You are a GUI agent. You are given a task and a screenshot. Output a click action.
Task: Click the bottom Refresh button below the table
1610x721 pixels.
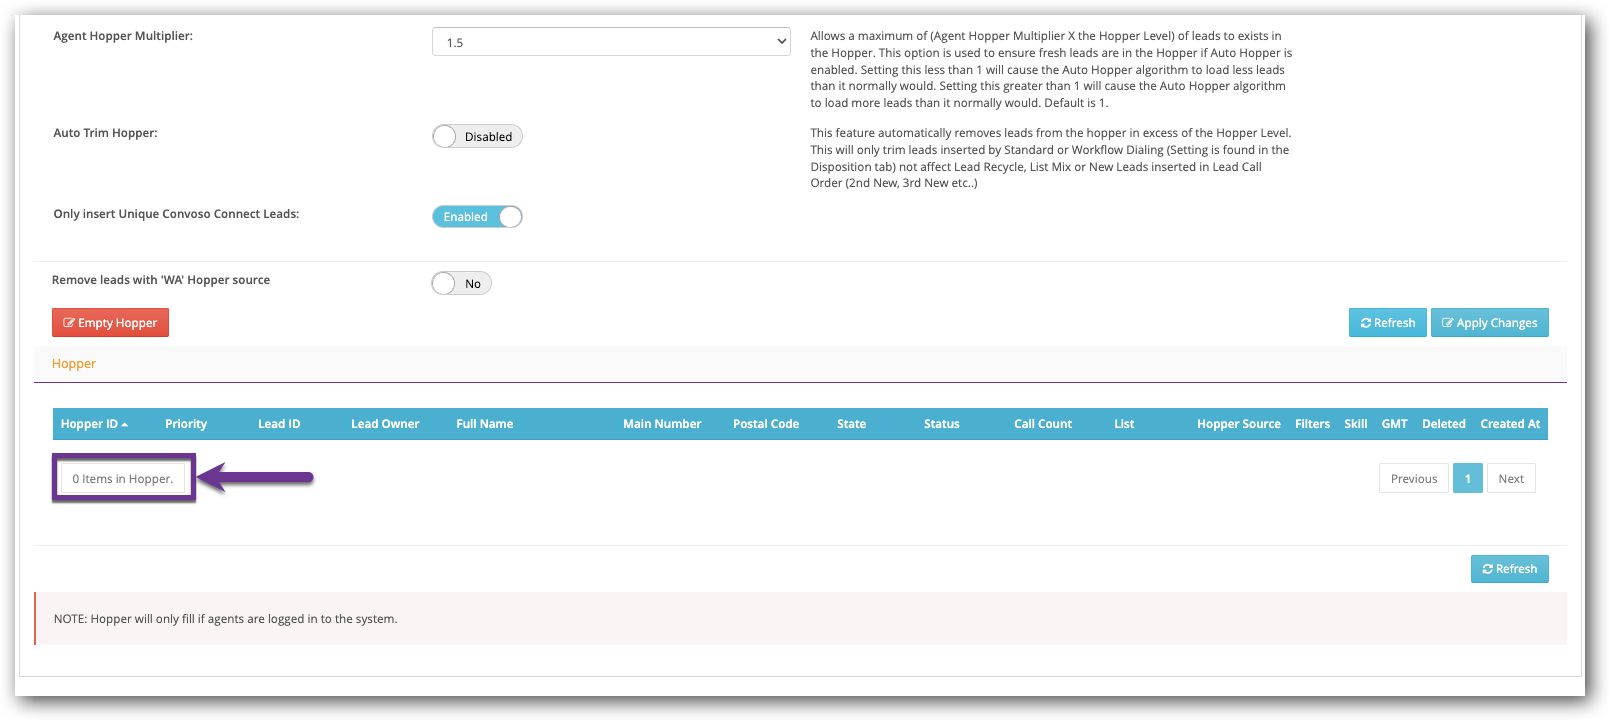1509,569
